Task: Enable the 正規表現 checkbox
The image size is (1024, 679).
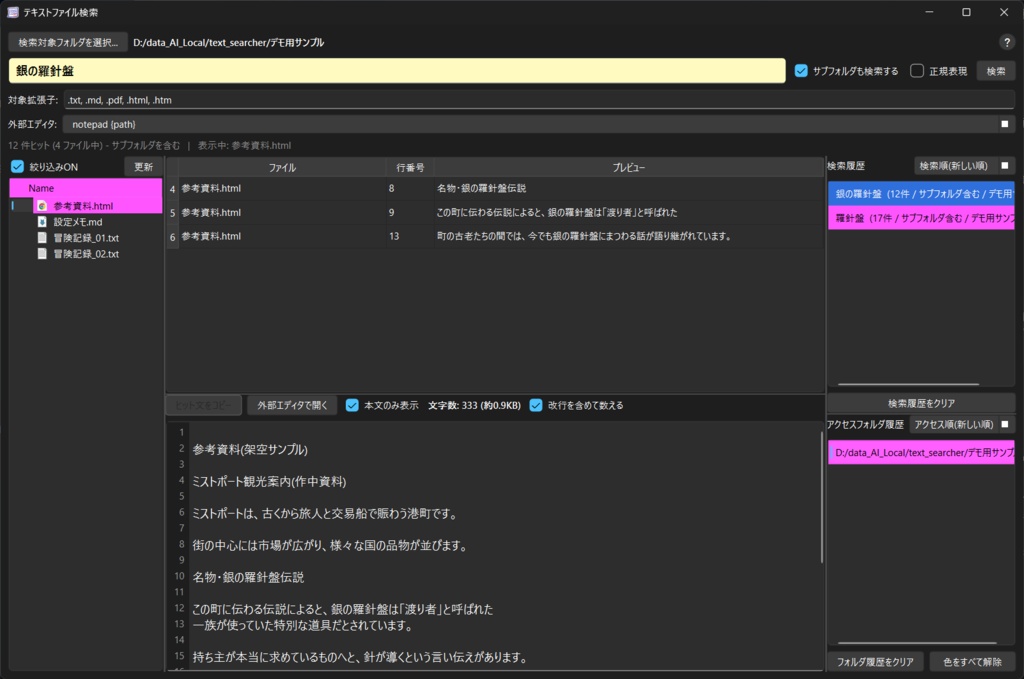Action: [917, 71]
